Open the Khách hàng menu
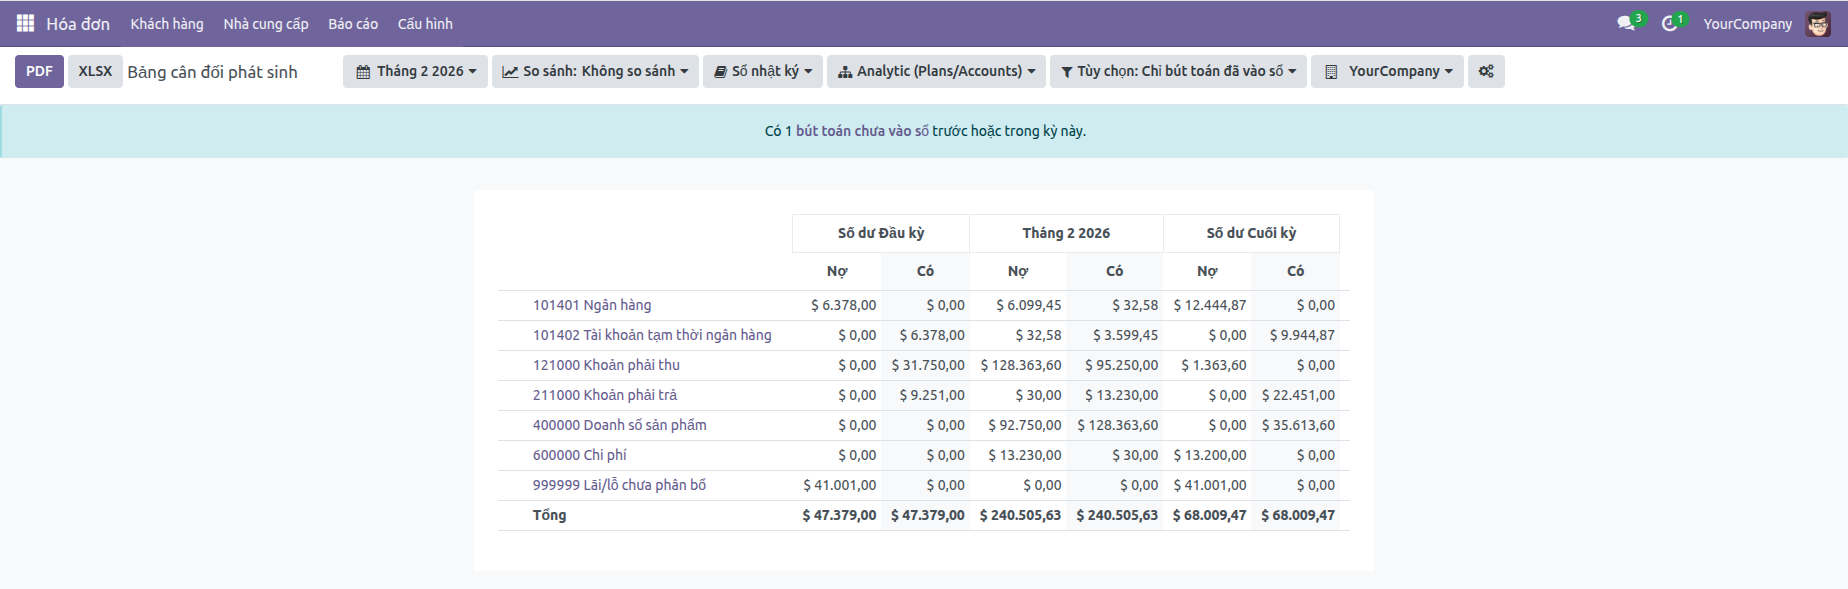The height and width of the screenshot is (589, 1848). (x=166, y=23)
